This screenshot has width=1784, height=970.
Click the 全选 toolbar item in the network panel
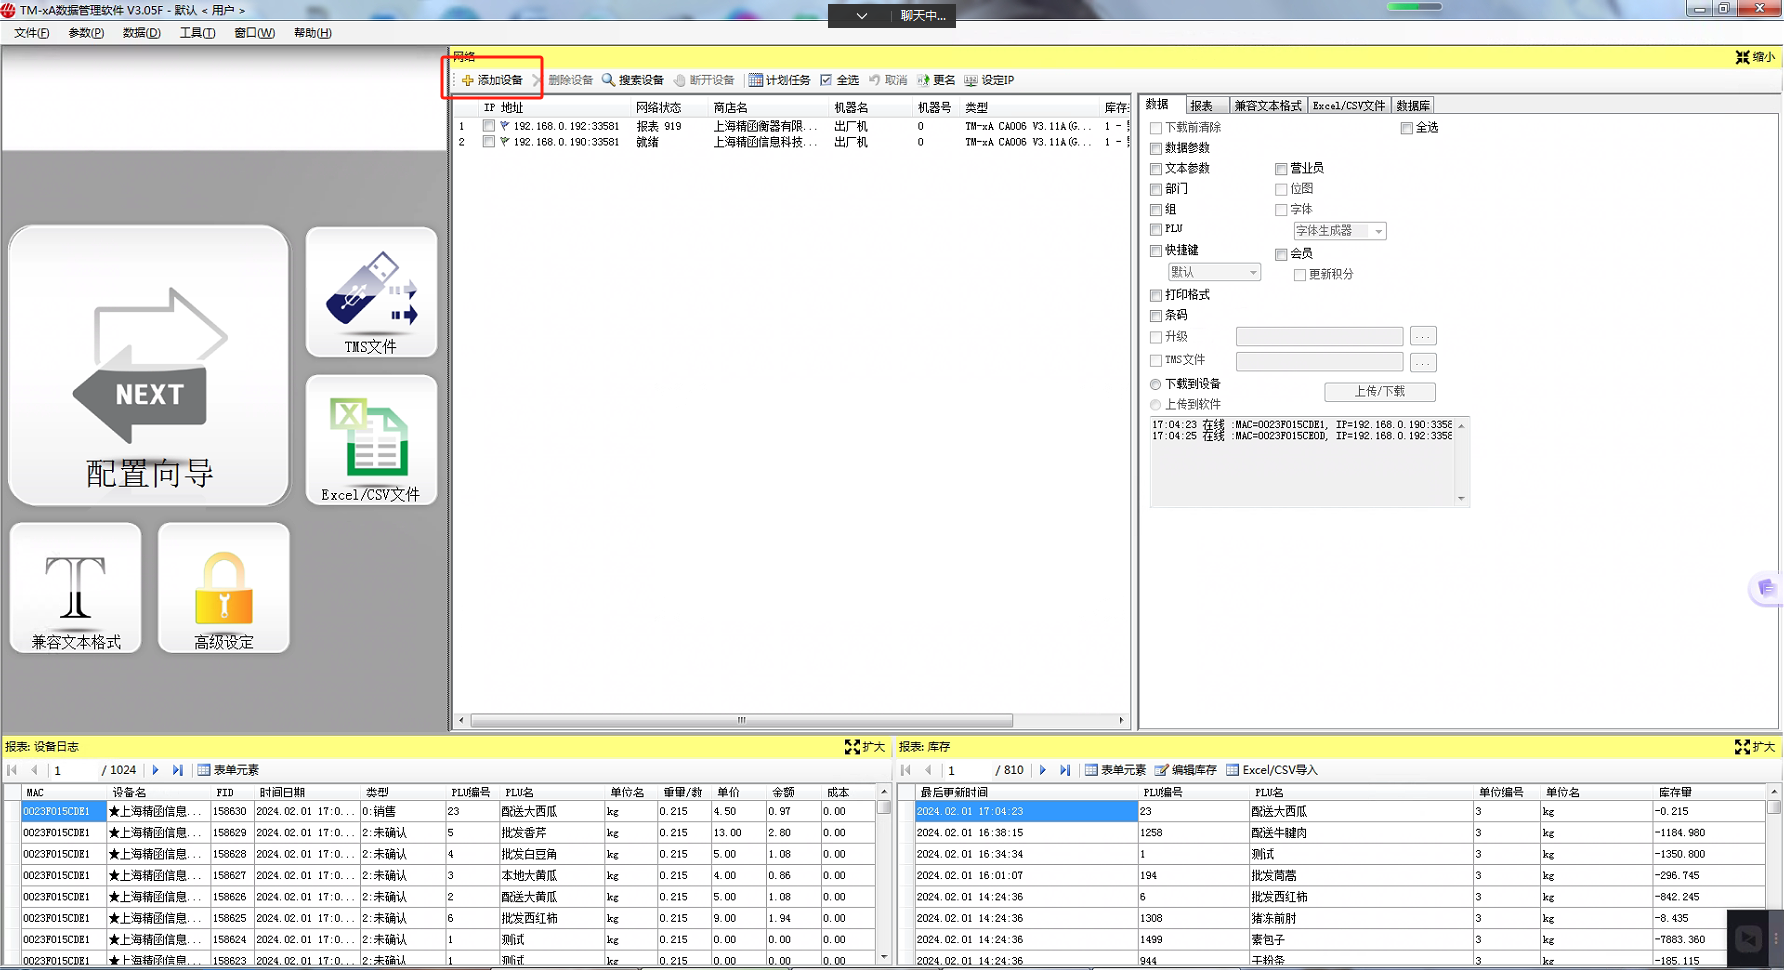839,80
